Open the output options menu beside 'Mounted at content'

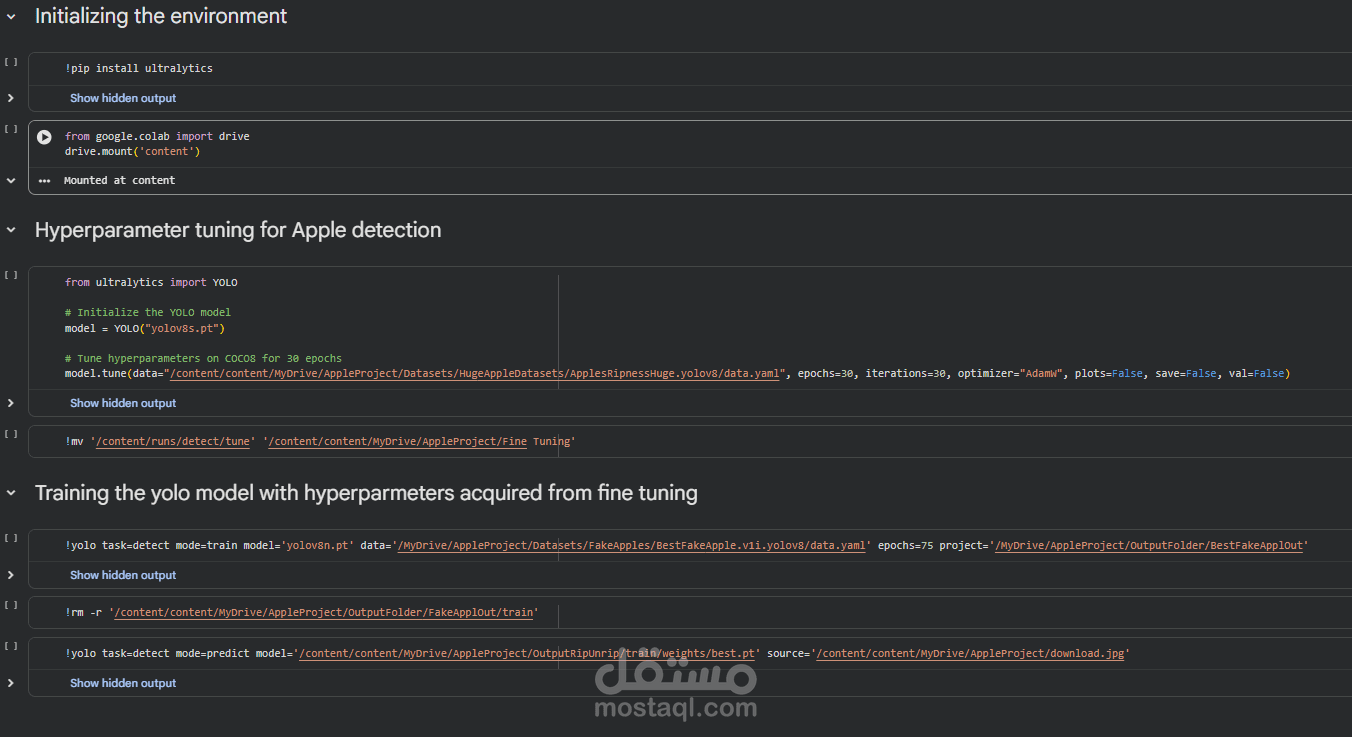[44, 181]
